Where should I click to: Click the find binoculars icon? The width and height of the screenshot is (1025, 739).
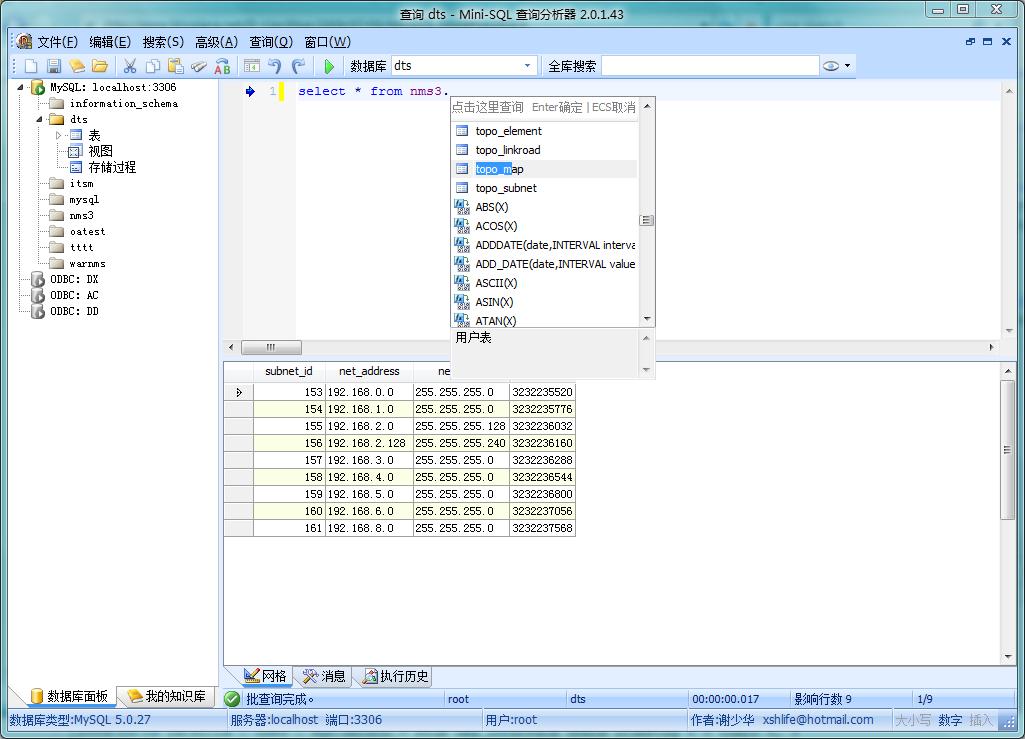199,66
